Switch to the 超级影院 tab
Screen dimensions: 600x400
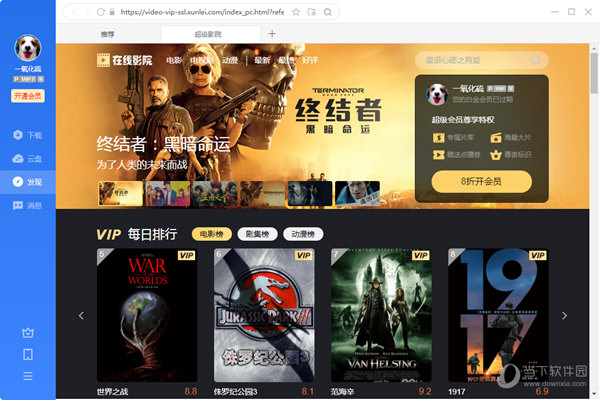point(208,34)
